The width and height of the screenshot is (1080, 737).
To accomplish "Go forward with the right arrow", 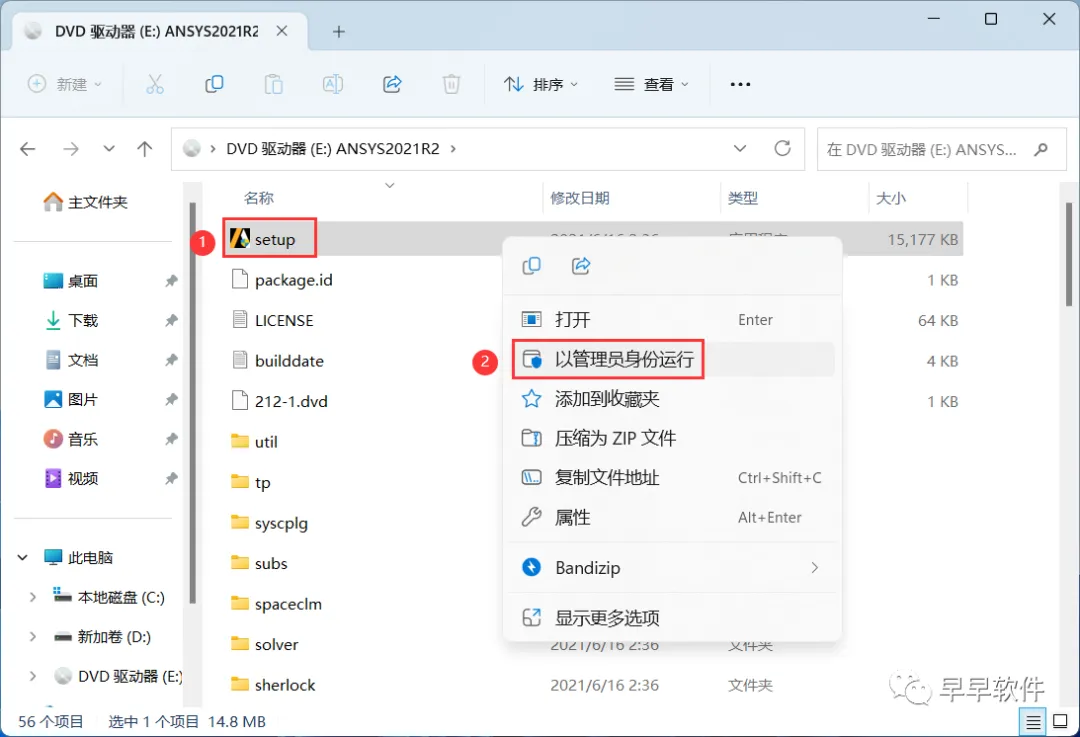I will [x=71, y=149].
